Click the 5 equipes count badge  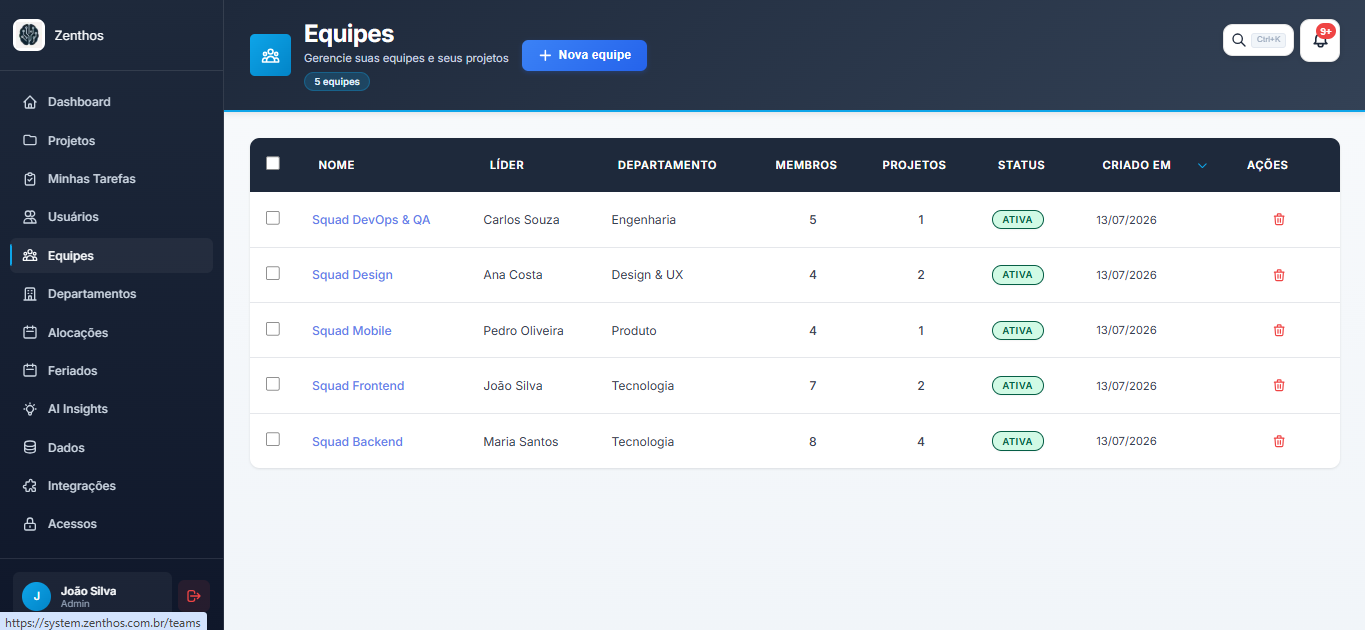point(337,82)
